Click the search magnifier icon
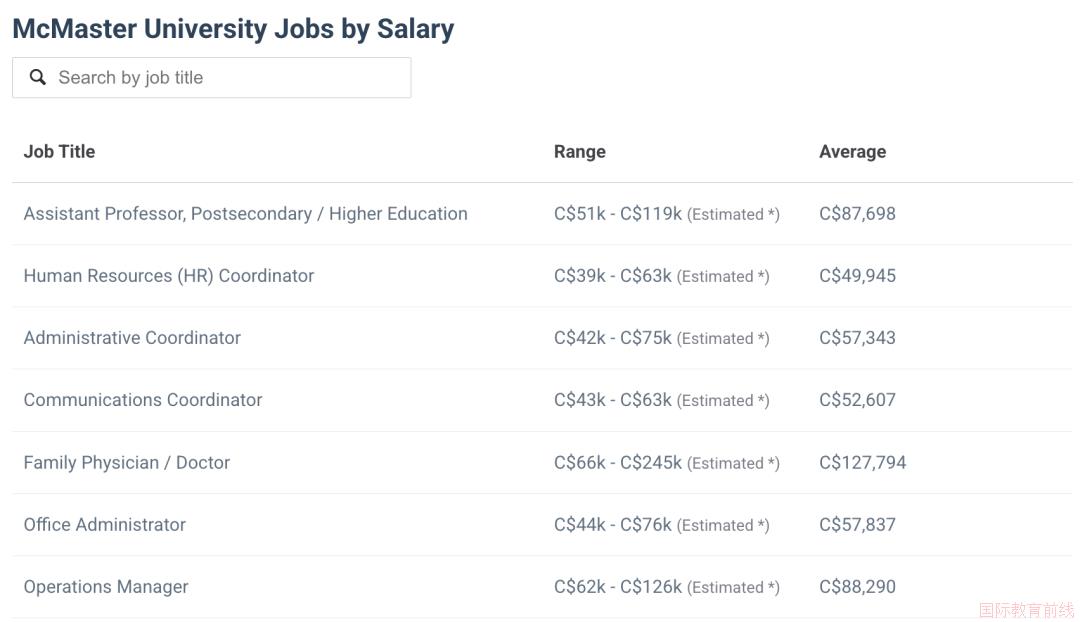Screen dimensions: 1080x622 (38, 77)
